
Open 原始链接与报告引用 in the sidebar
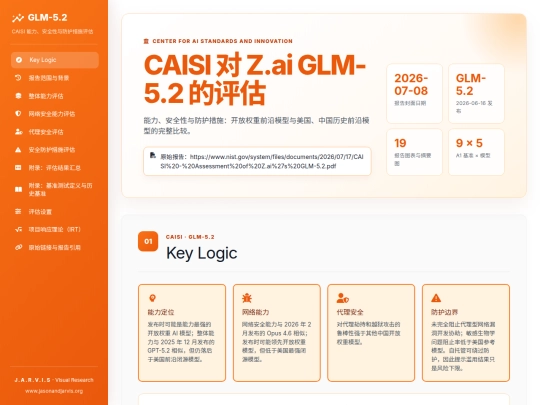55,247
